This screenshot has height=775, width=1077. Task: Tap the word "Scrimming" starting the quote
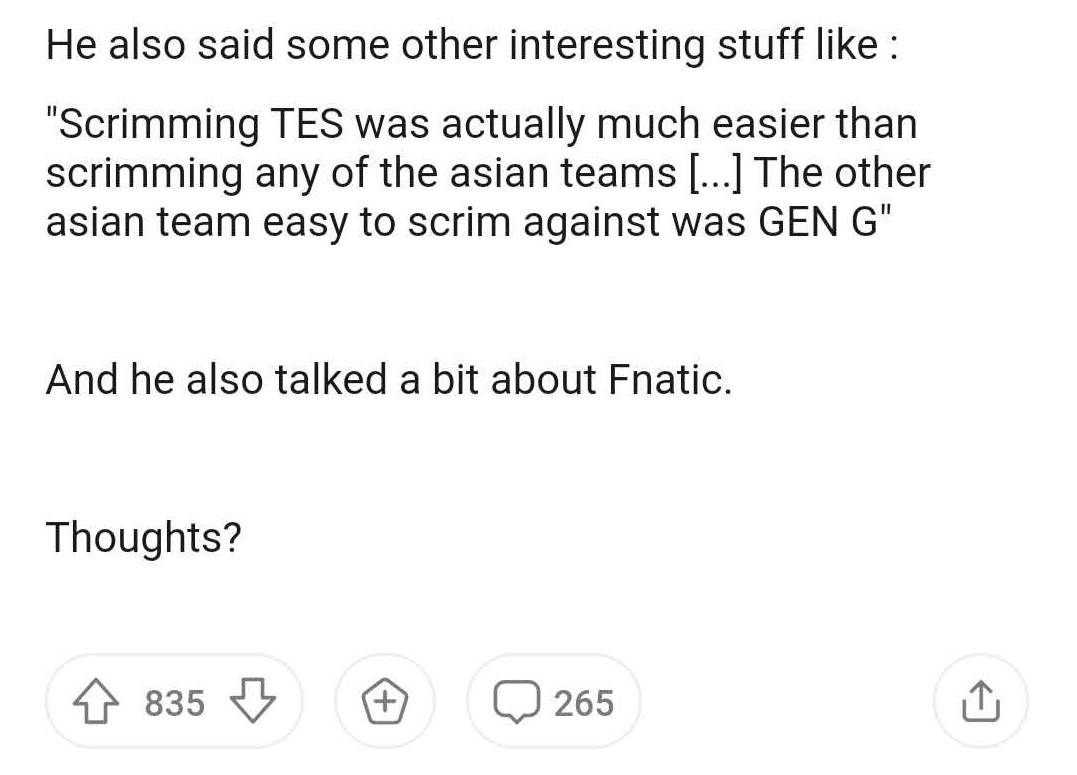(153, 125)
